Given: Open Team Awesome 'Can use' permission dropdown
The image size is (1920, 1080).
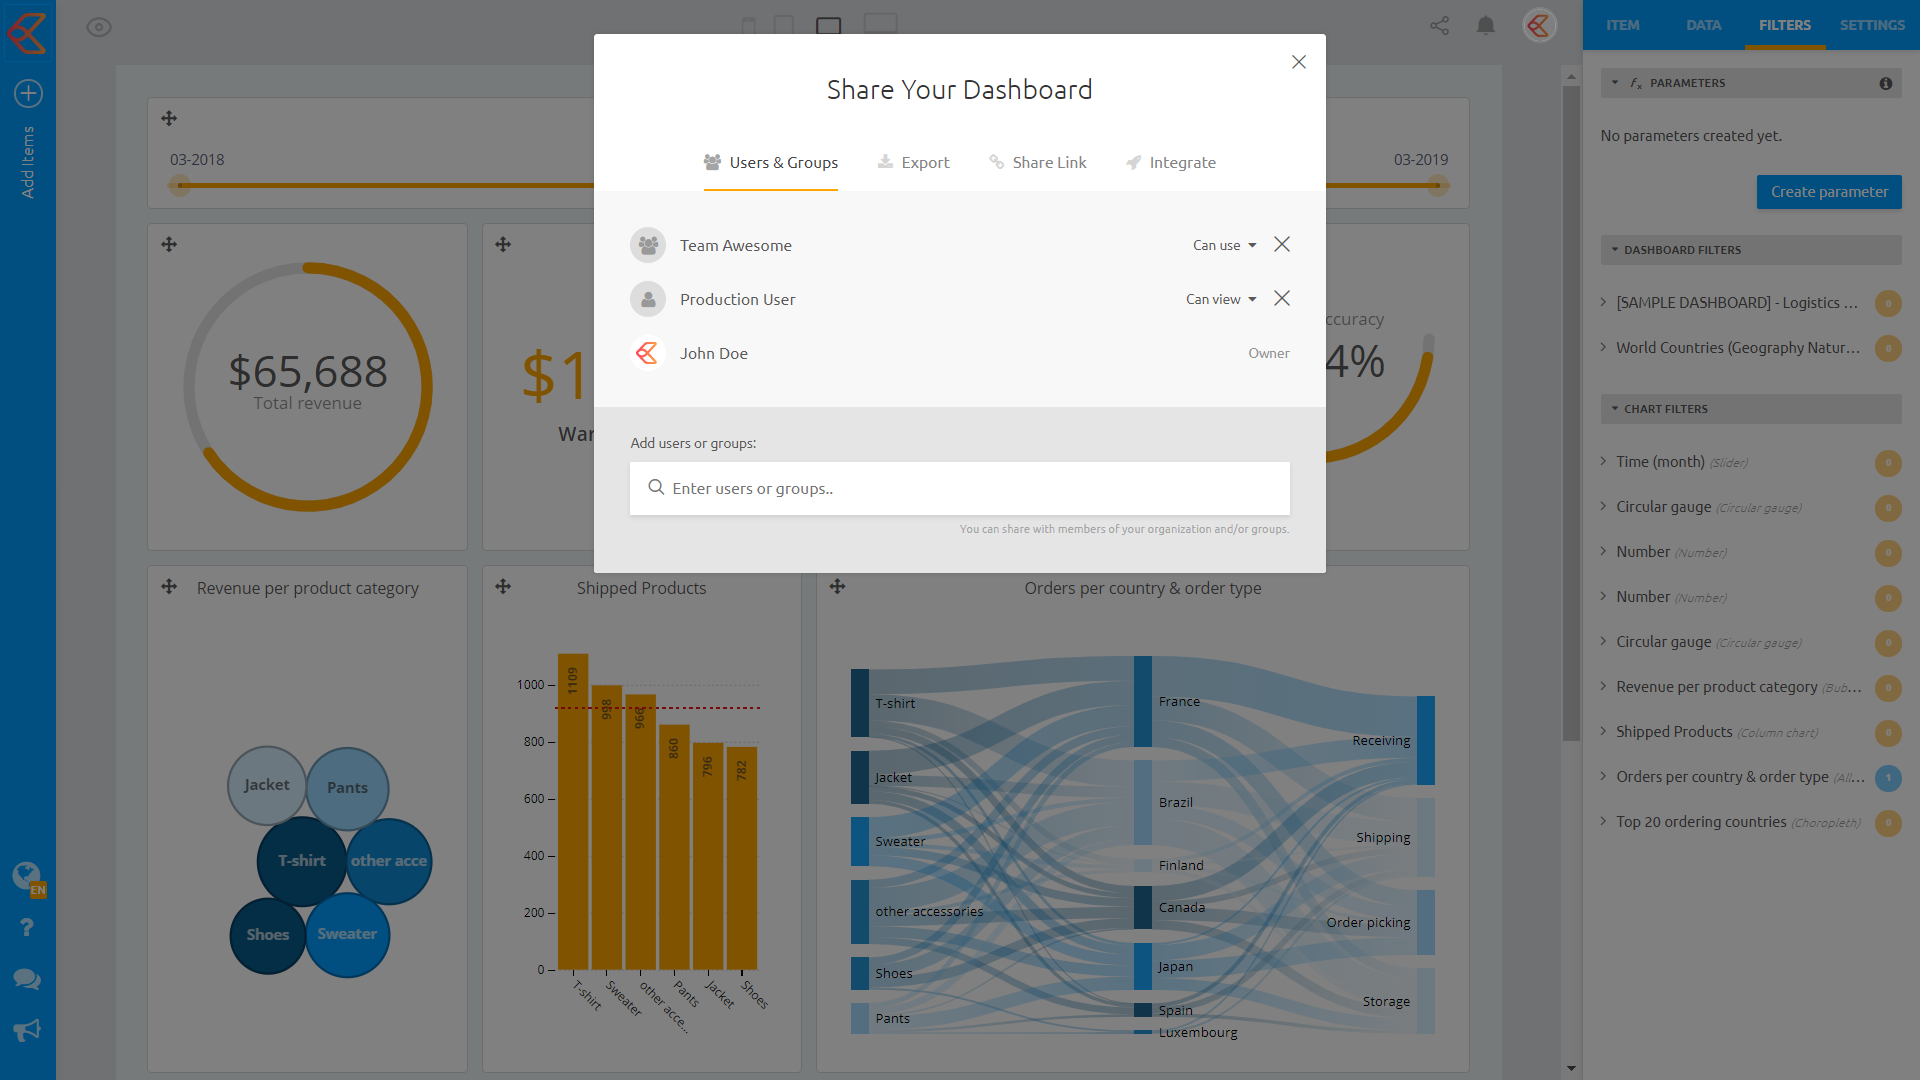Looking at the screenshot, I should [x=1224, y=245].
